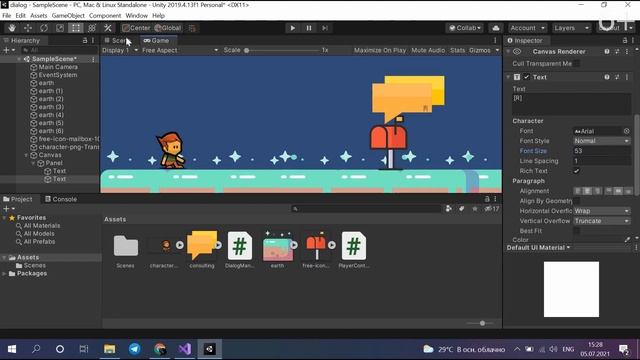Open the Collab dropdown

(465, 28)
